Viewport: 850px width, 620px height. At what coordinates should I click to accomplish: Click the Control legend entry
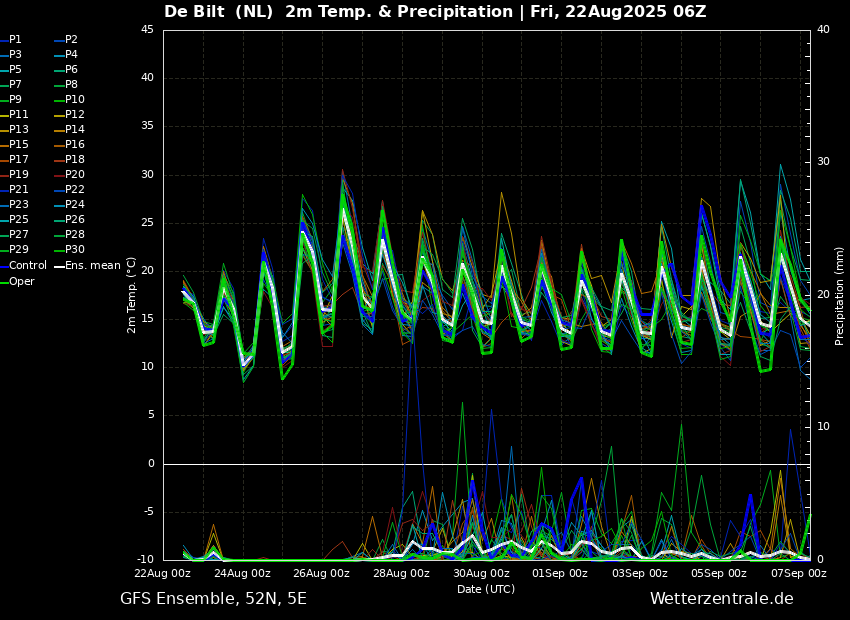[23, 266]
